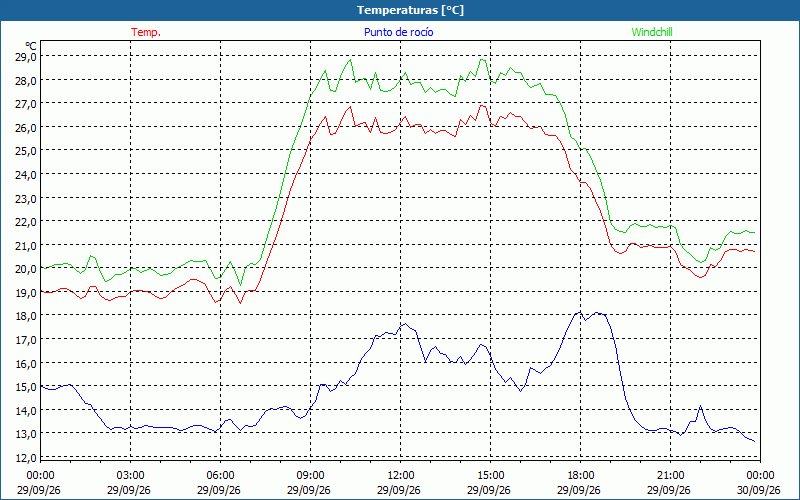Viewport: 800px width, 500px height.
Task: Click the 25,0 y-axis label
Action: click(26, 151)
